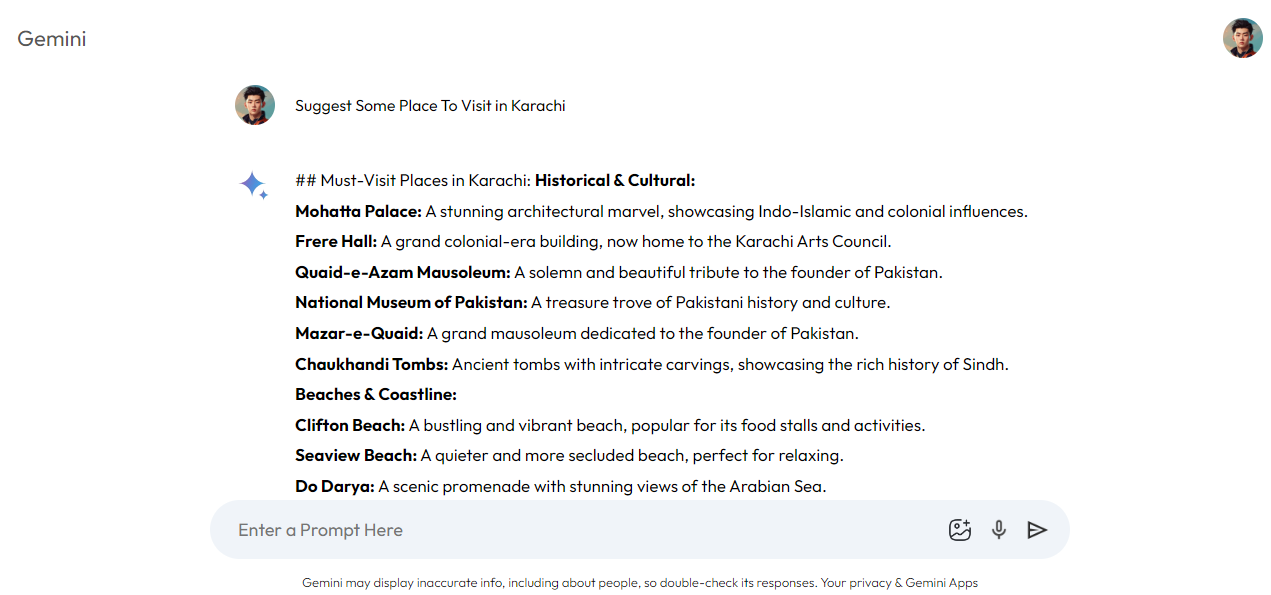Click the user avatar beside the prompt message
The height and width of the screenshot is (595, 1271).
point(255,105)
